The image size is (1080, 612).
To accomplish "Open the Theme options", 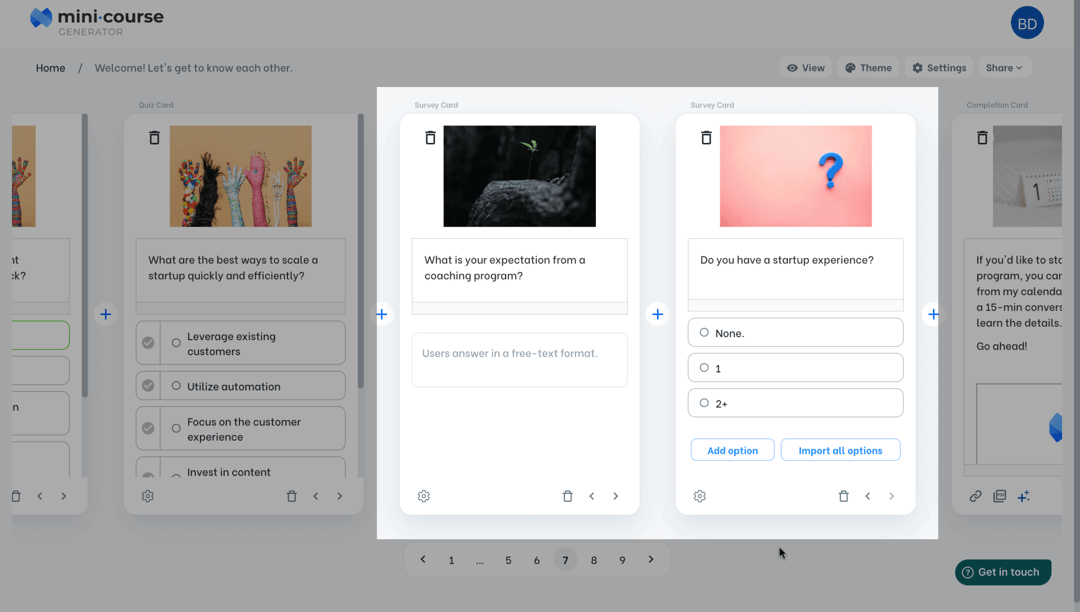I will tap(869, 67).
